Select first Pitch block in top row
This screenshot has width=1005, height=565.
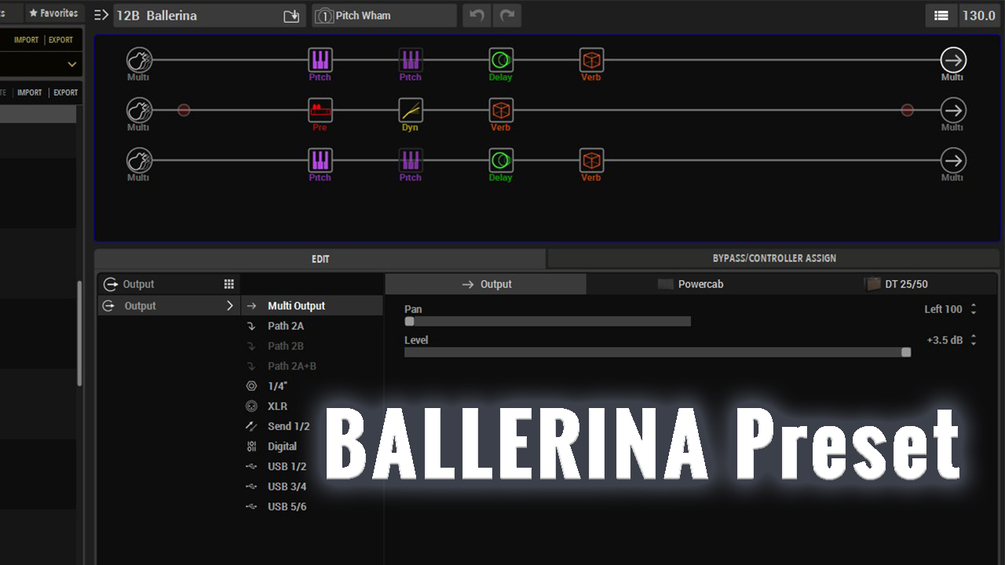pos(320,60)
